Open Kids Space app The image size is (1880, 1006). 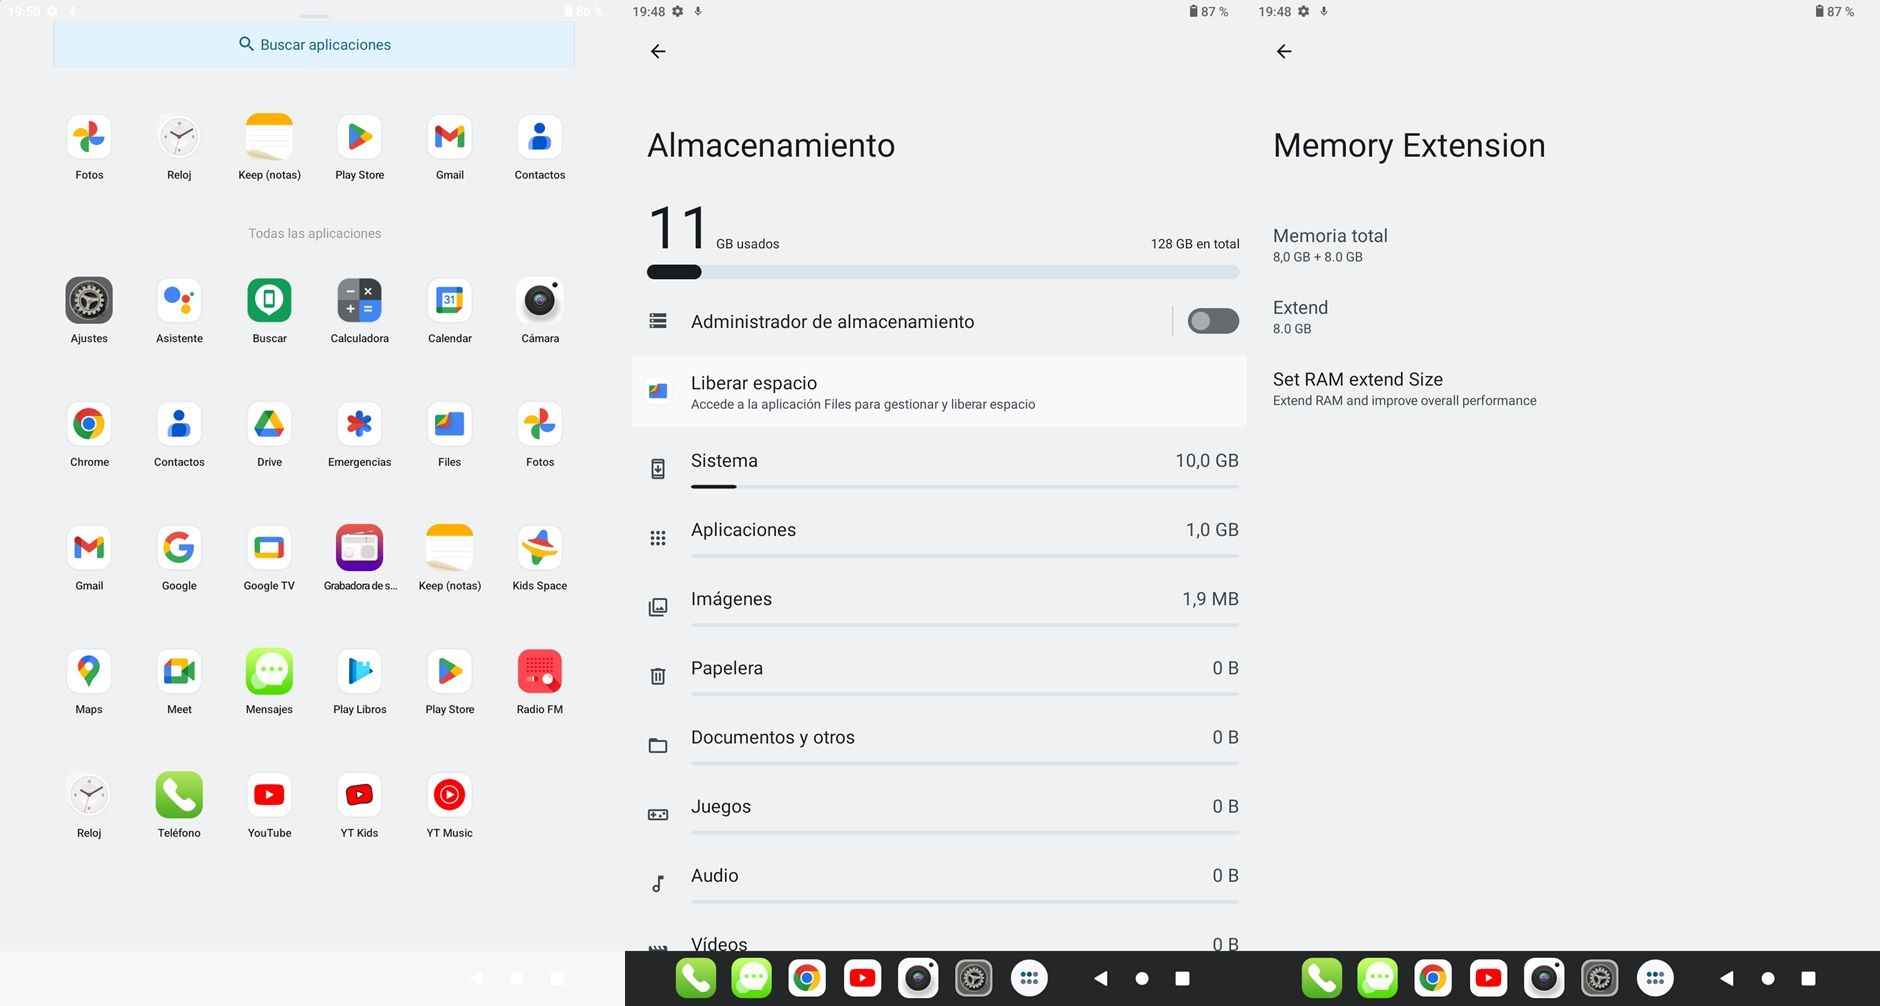[x=539, y=548]
